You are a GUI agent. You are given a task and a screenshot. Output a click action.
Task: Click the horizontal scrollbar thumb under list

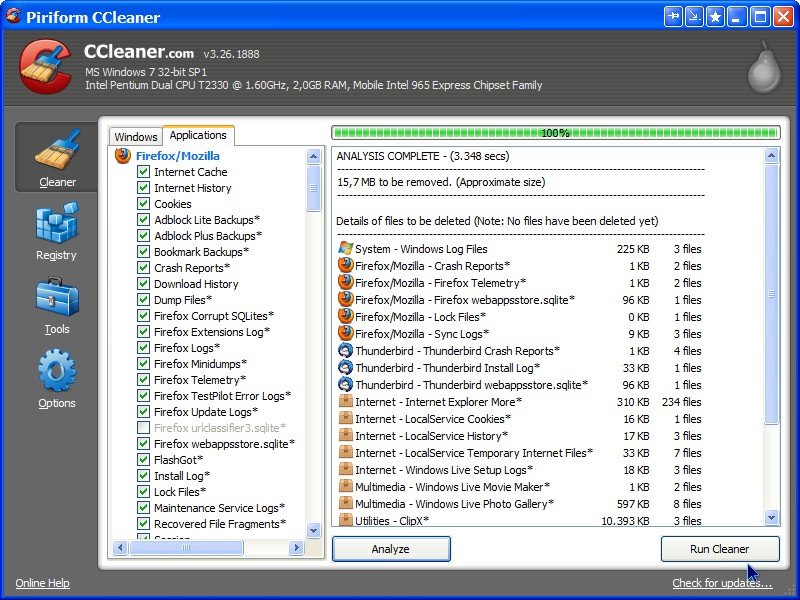tap(186, 547)
